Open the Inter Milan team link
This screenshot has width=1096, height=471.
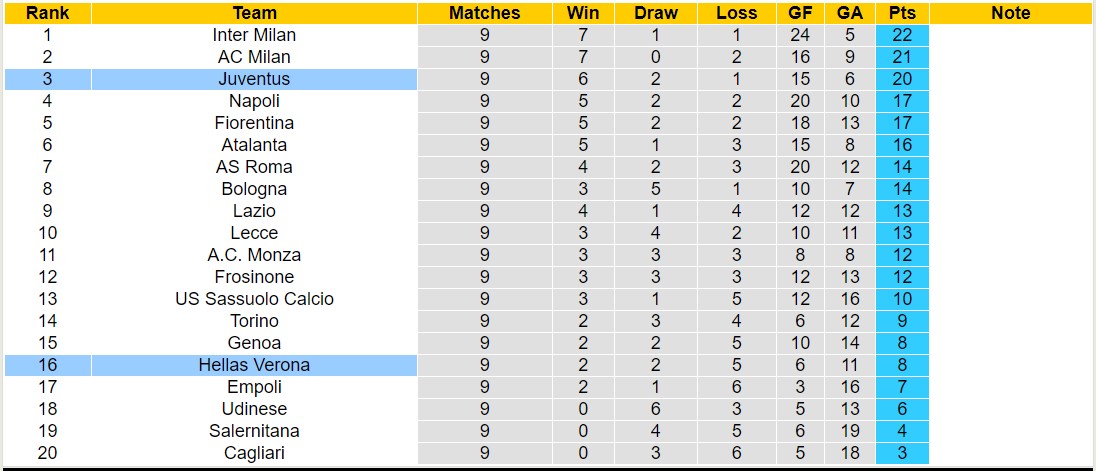click(x=254, y=35)
